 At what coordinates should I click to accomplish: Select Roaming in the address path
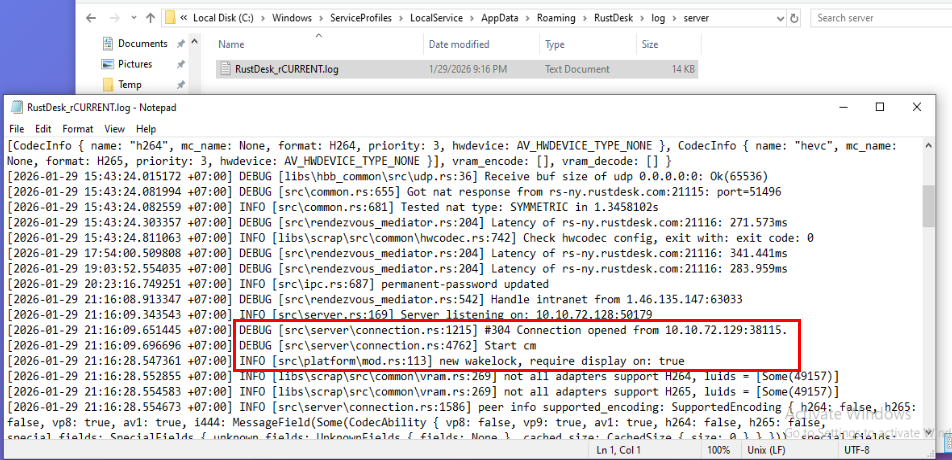coord(556,18)
